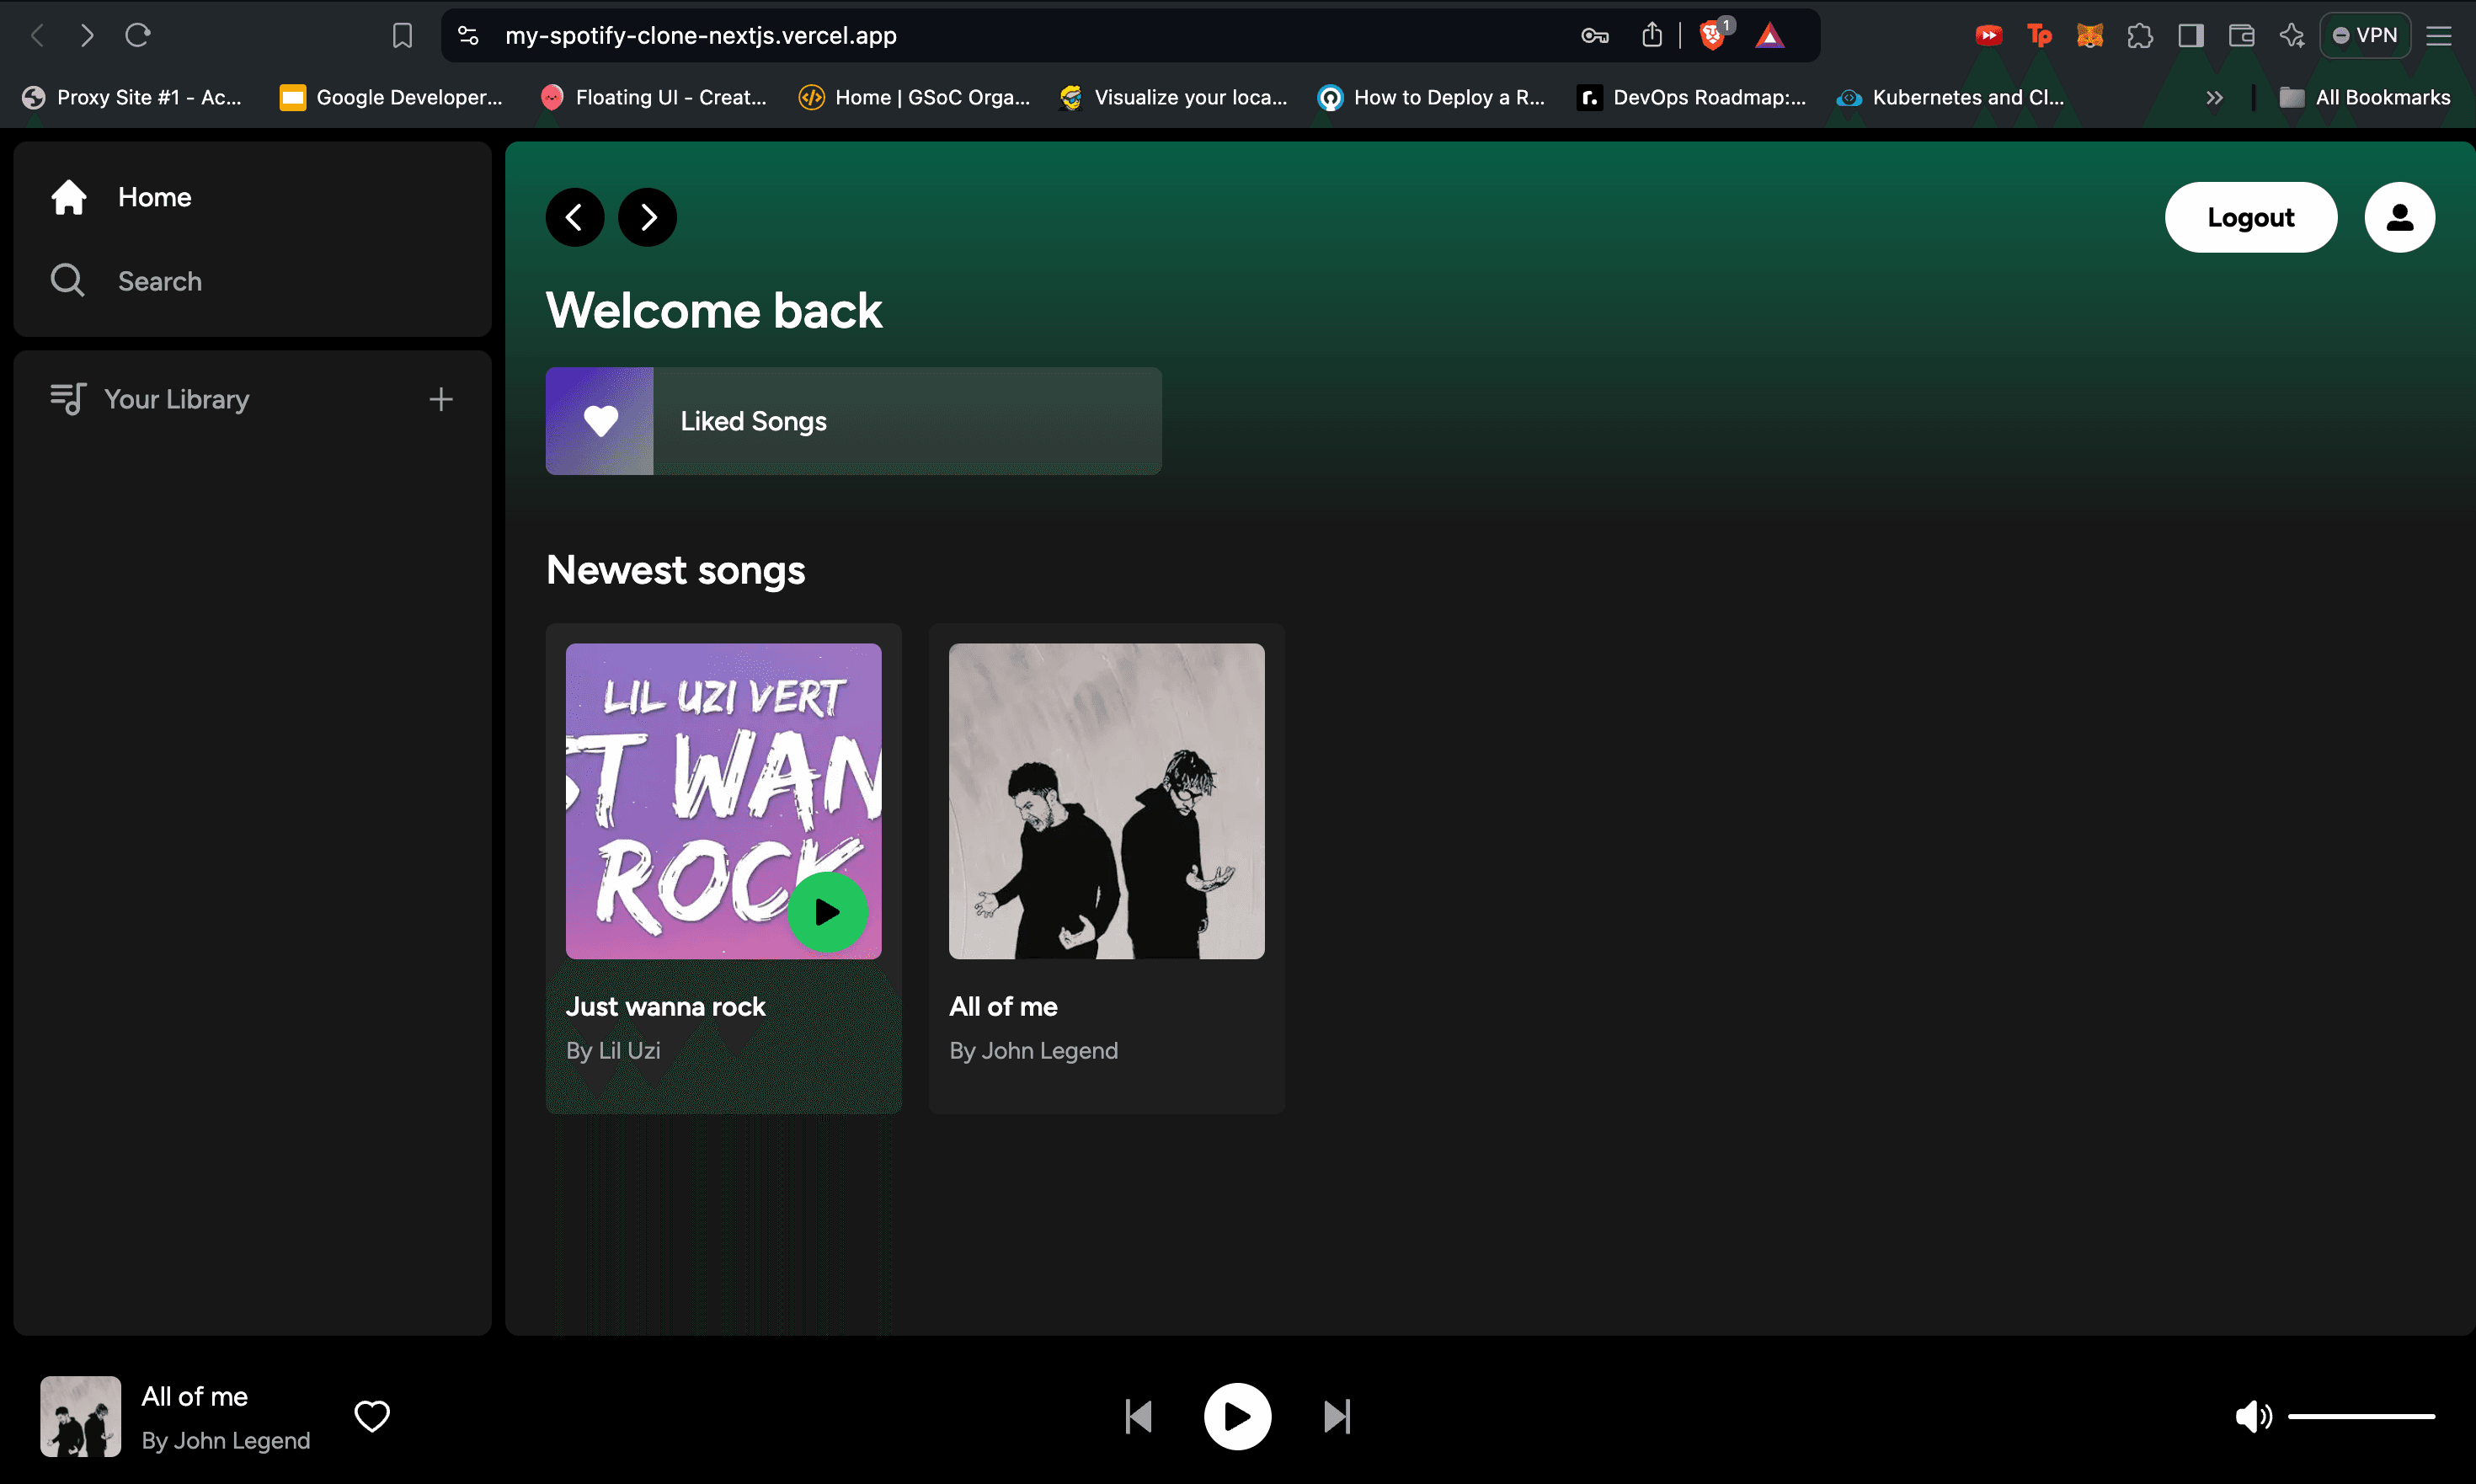This screenshot has width=2476, height=1484.
Task: Open Your Library section
Action: [x=175, y=398]
